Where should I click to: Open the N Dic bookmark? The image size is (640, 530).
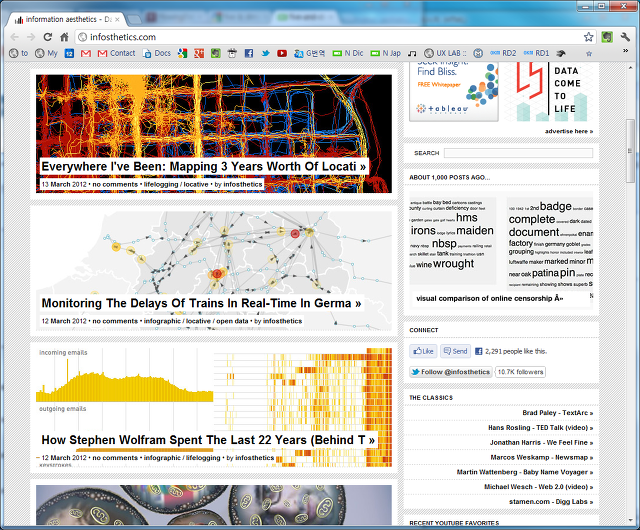(x=348, y=53)
